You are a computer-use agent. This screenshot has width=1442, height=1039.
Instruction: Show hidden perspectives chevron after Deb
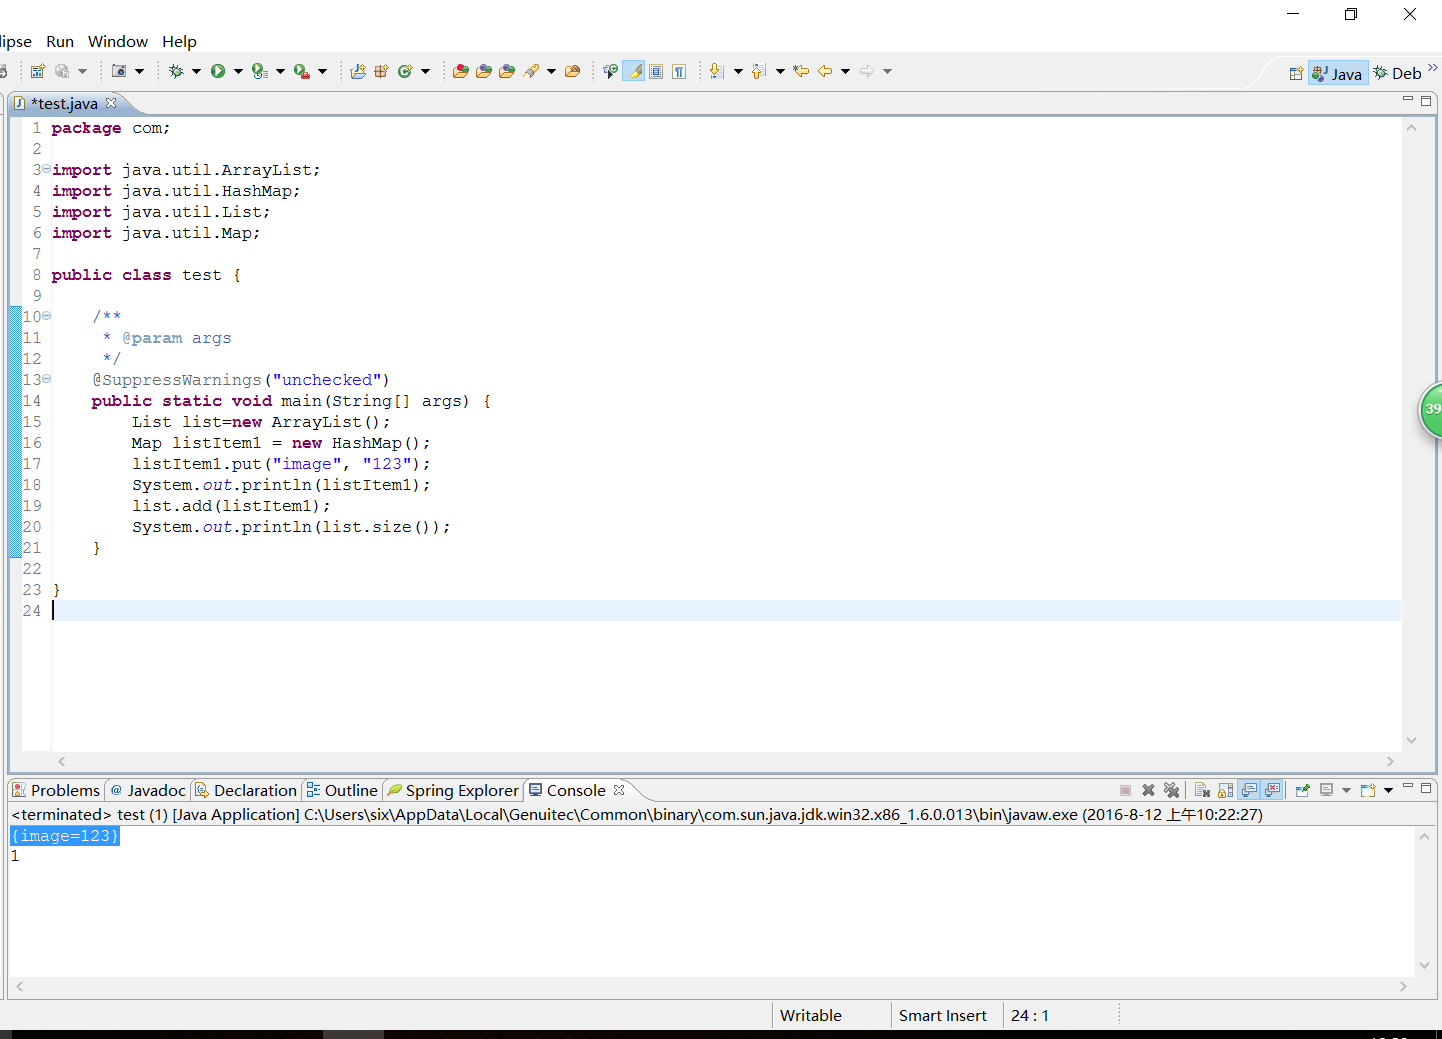(x=1432, y=68)
